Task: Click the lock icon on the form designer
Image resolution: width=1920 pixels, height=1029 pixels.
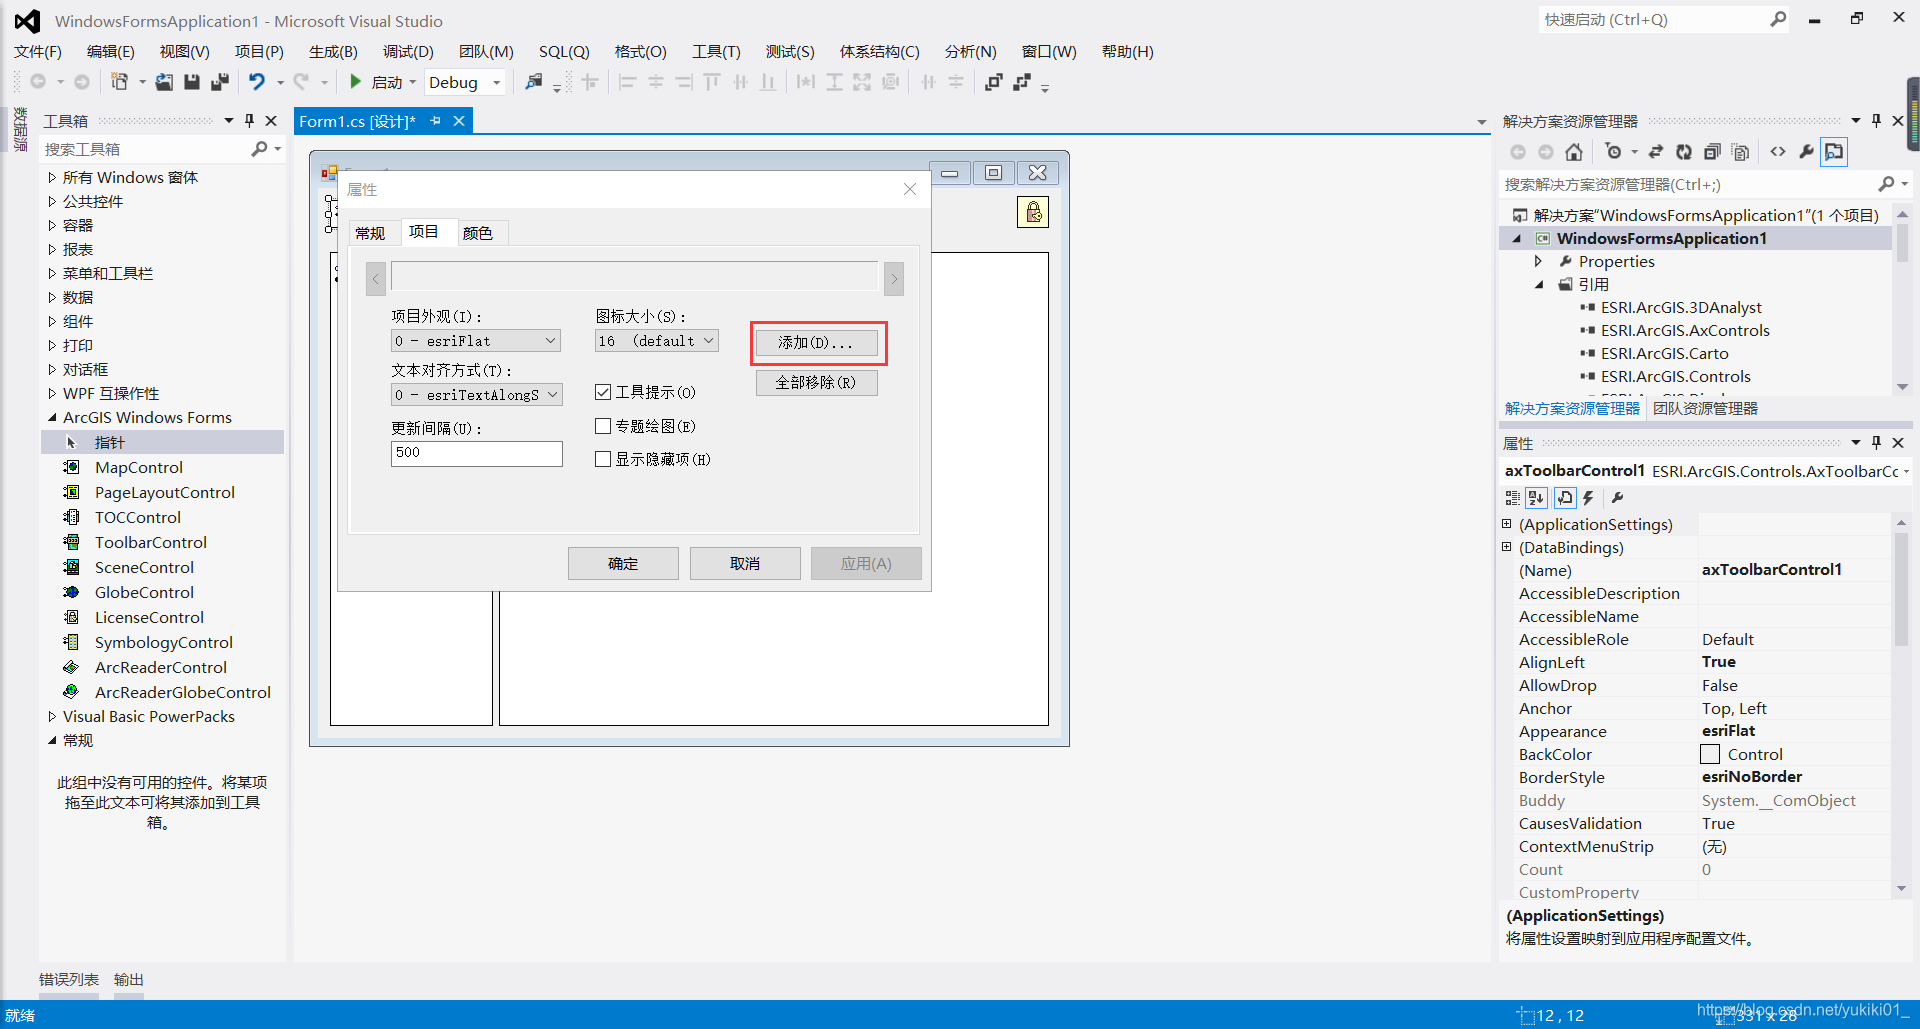Action: pyautogui.click(x=1033, y=212)
